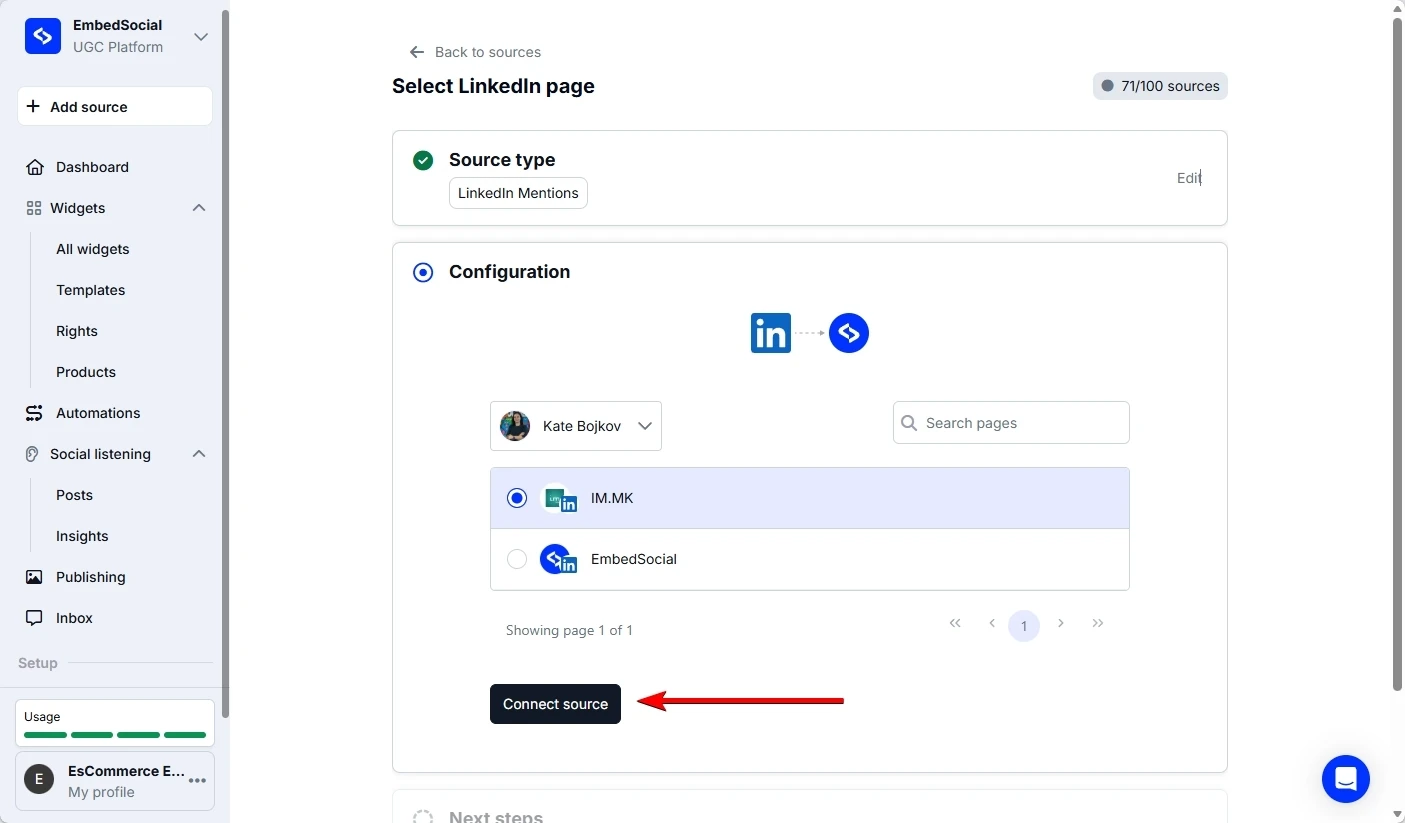The width and height of the screenshot is (1405, 823).
Task: Click the EmbedSocial page name text
Action: [634, 559]
